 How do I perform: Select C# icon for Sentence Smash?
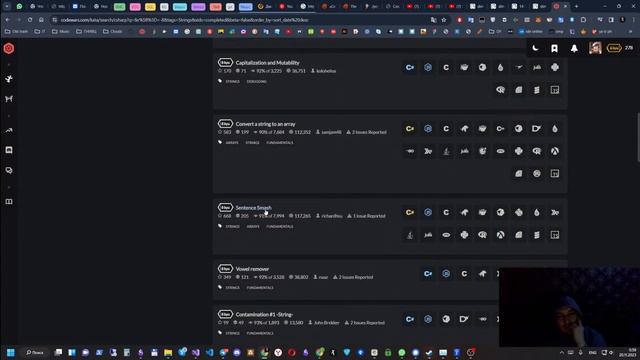click(410, 212)
